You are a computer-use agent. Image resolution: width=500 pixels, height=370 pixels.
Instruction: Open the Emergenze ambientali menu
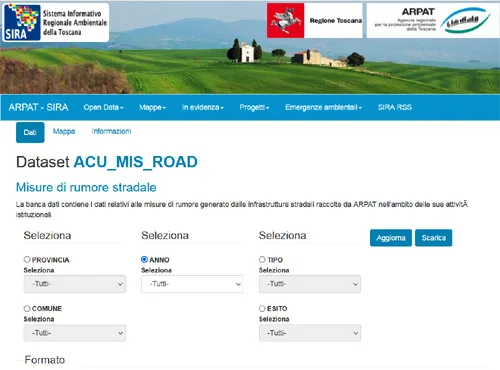click(x=323, y=107)
